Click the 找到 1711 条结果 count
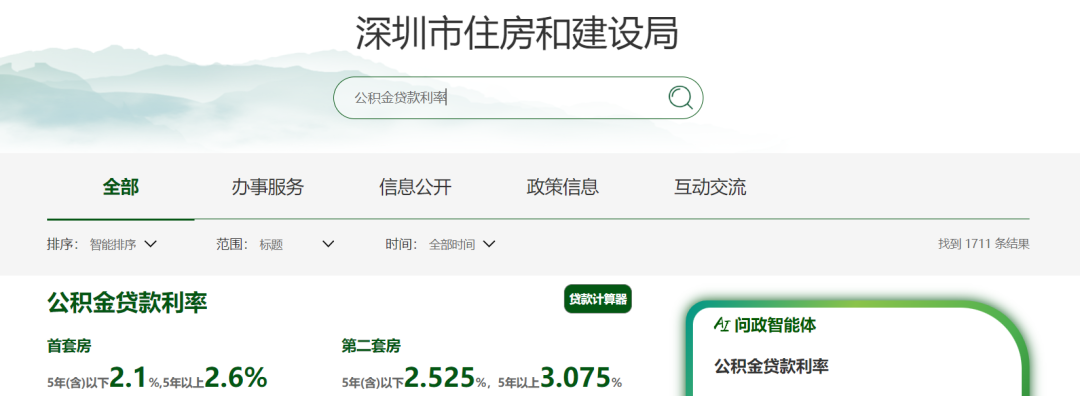The height and width of the screenshot is (396, 1080). coord(984,244)
